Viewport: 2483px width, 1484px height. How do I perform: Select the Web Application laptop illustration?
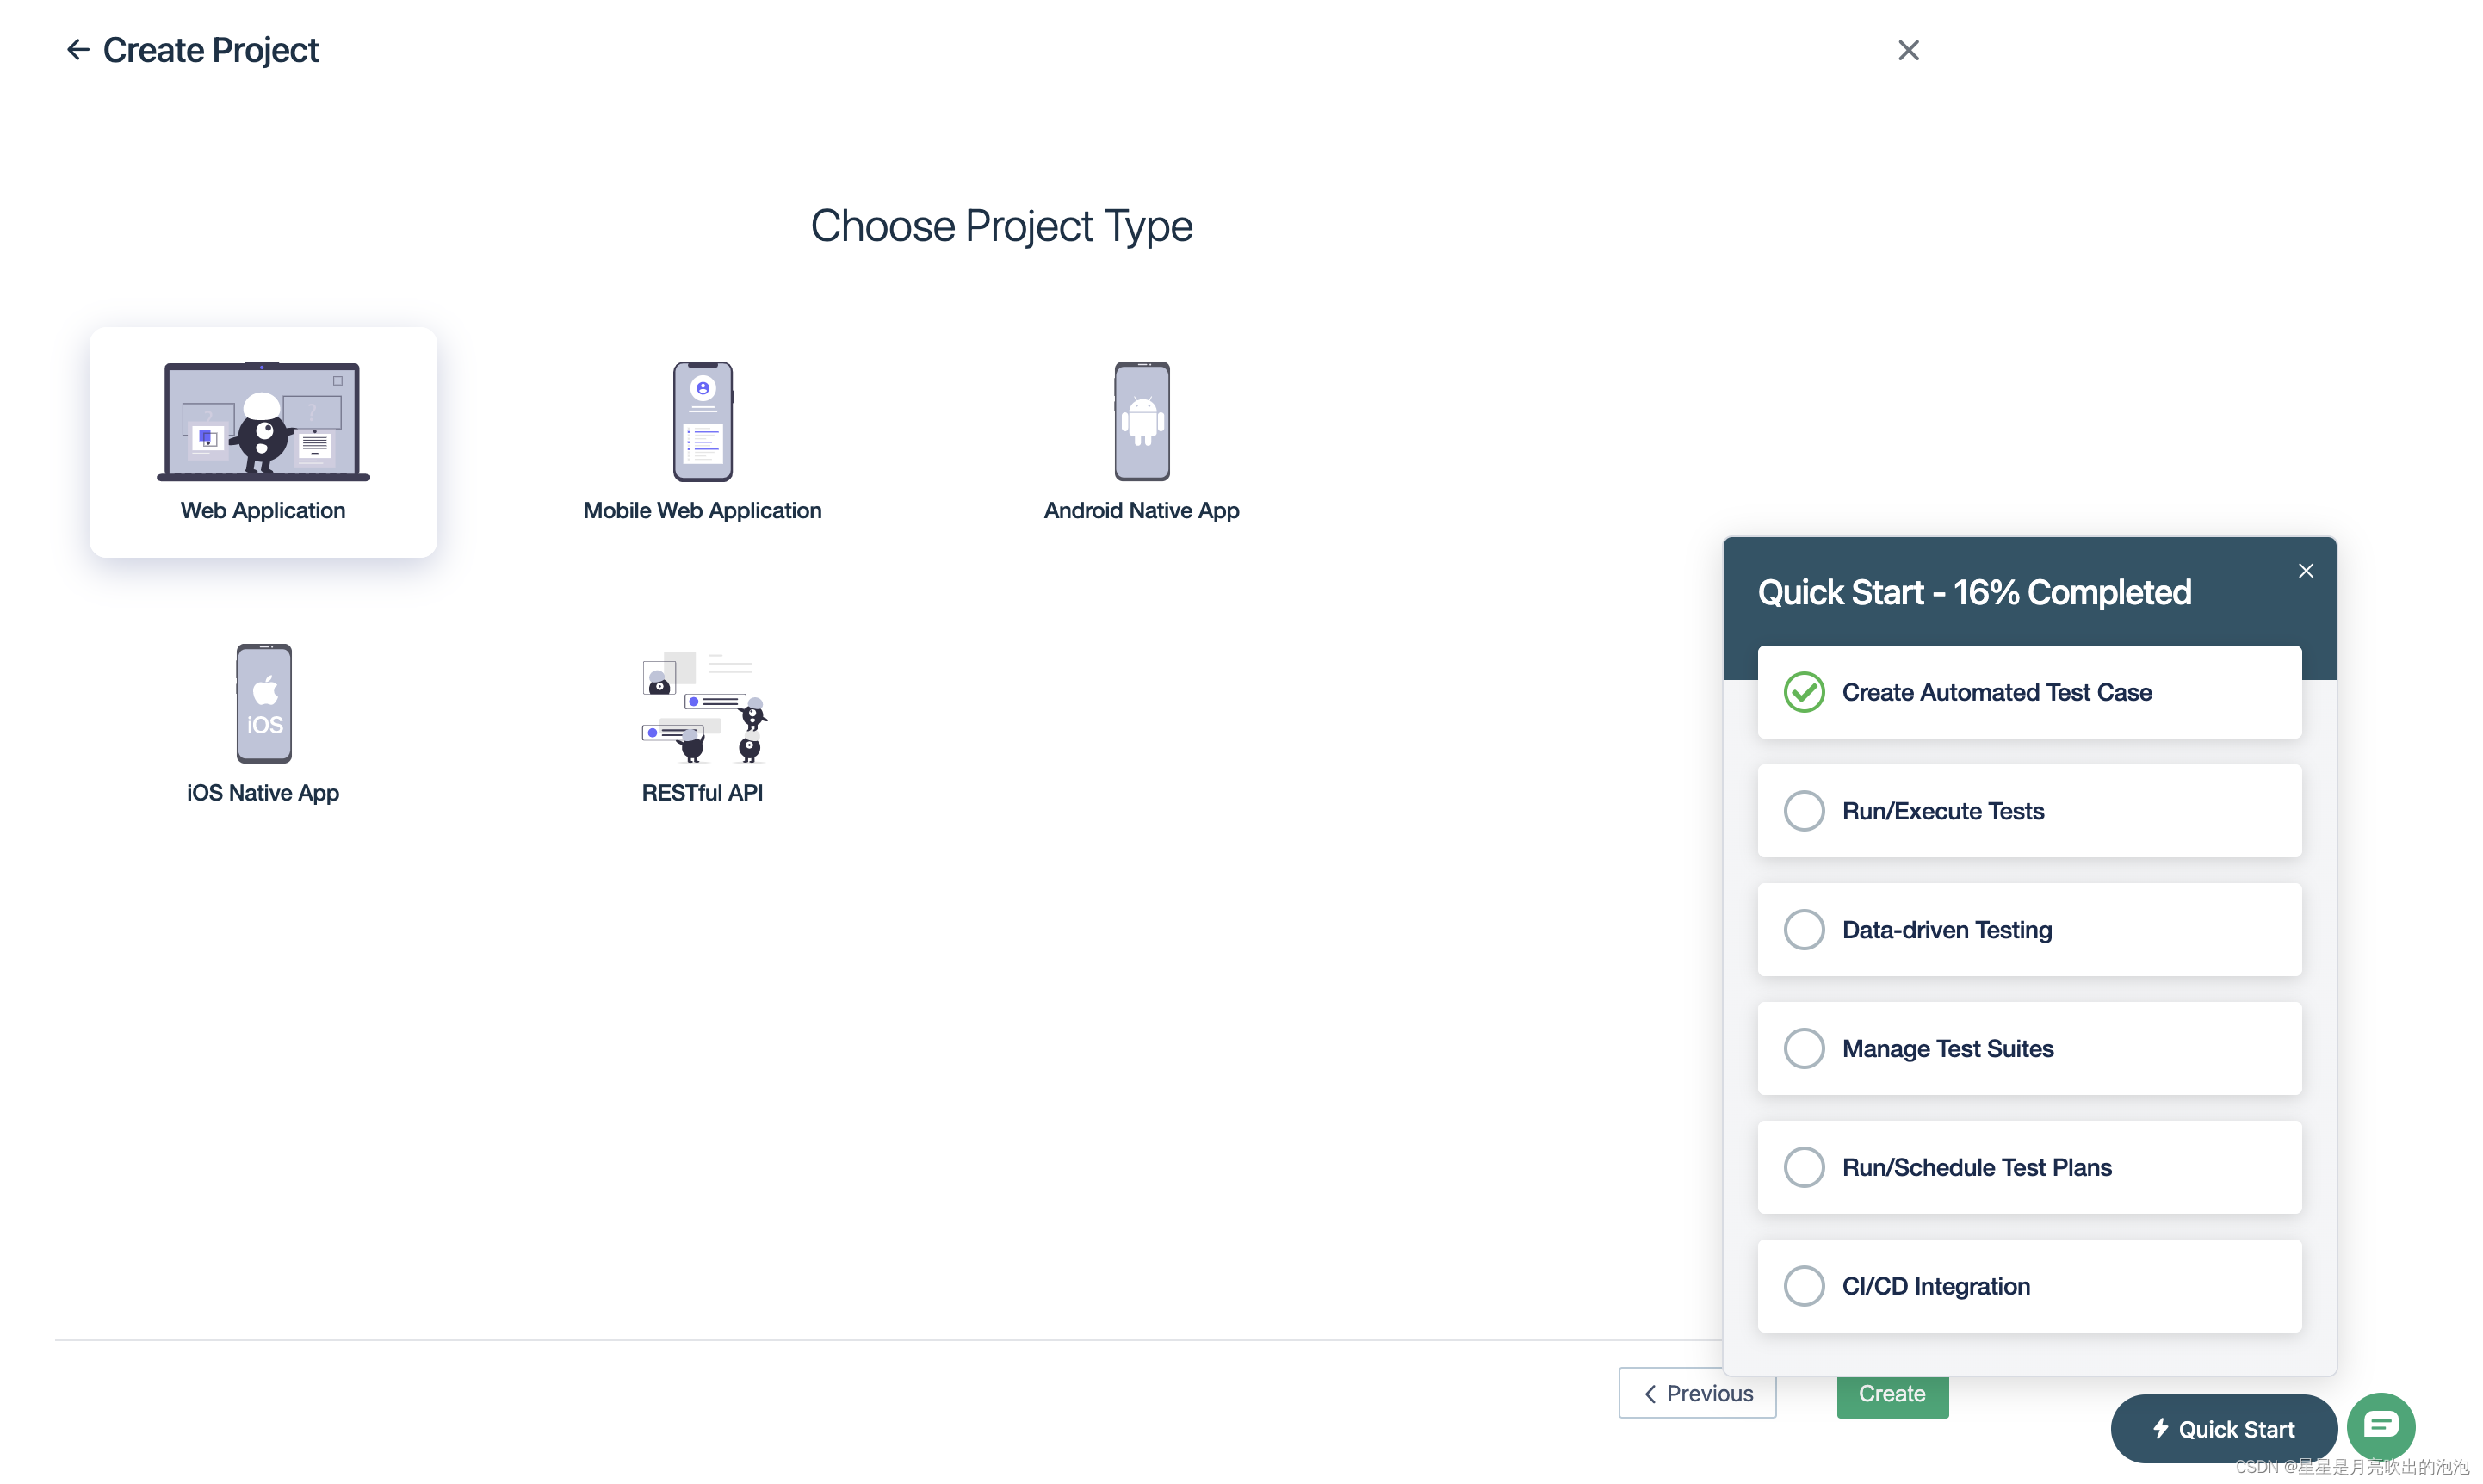click(x=263, y=421)
